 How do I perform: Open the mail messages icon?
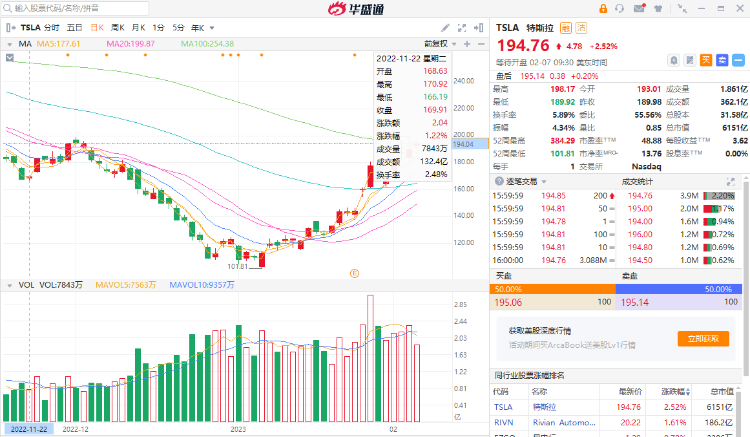tap(639, 8)
